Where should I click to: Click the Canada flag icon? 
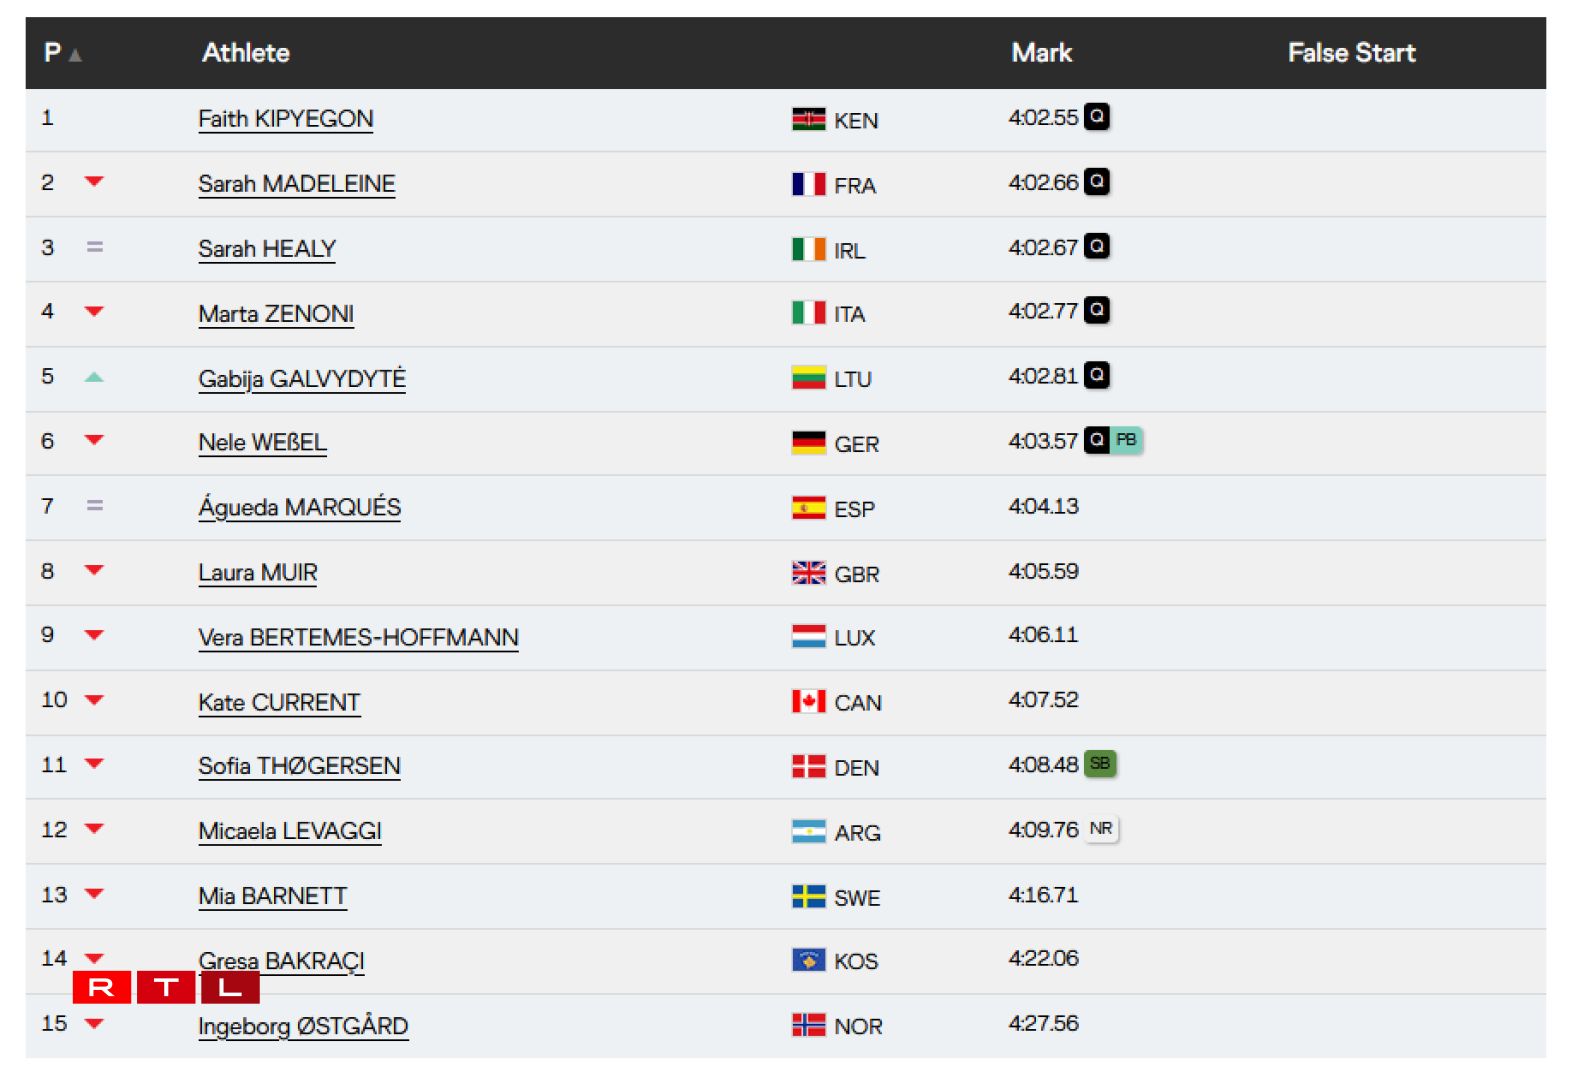click(808, 702)
